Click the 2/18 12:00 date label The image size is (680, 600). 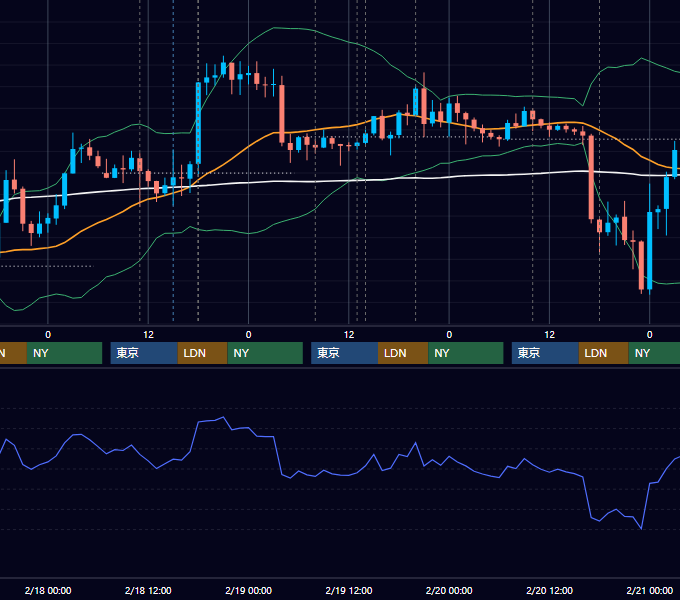(x=148, y=590)
